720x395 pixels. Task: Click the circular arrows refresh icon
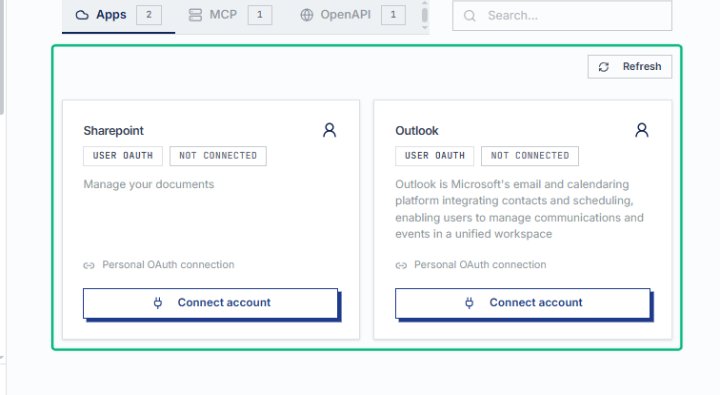tap(603, 67)
